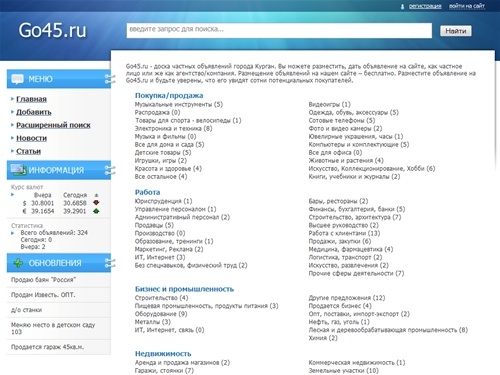
Task: Open Металлы (3) category
Action: (x=153, y=322)
